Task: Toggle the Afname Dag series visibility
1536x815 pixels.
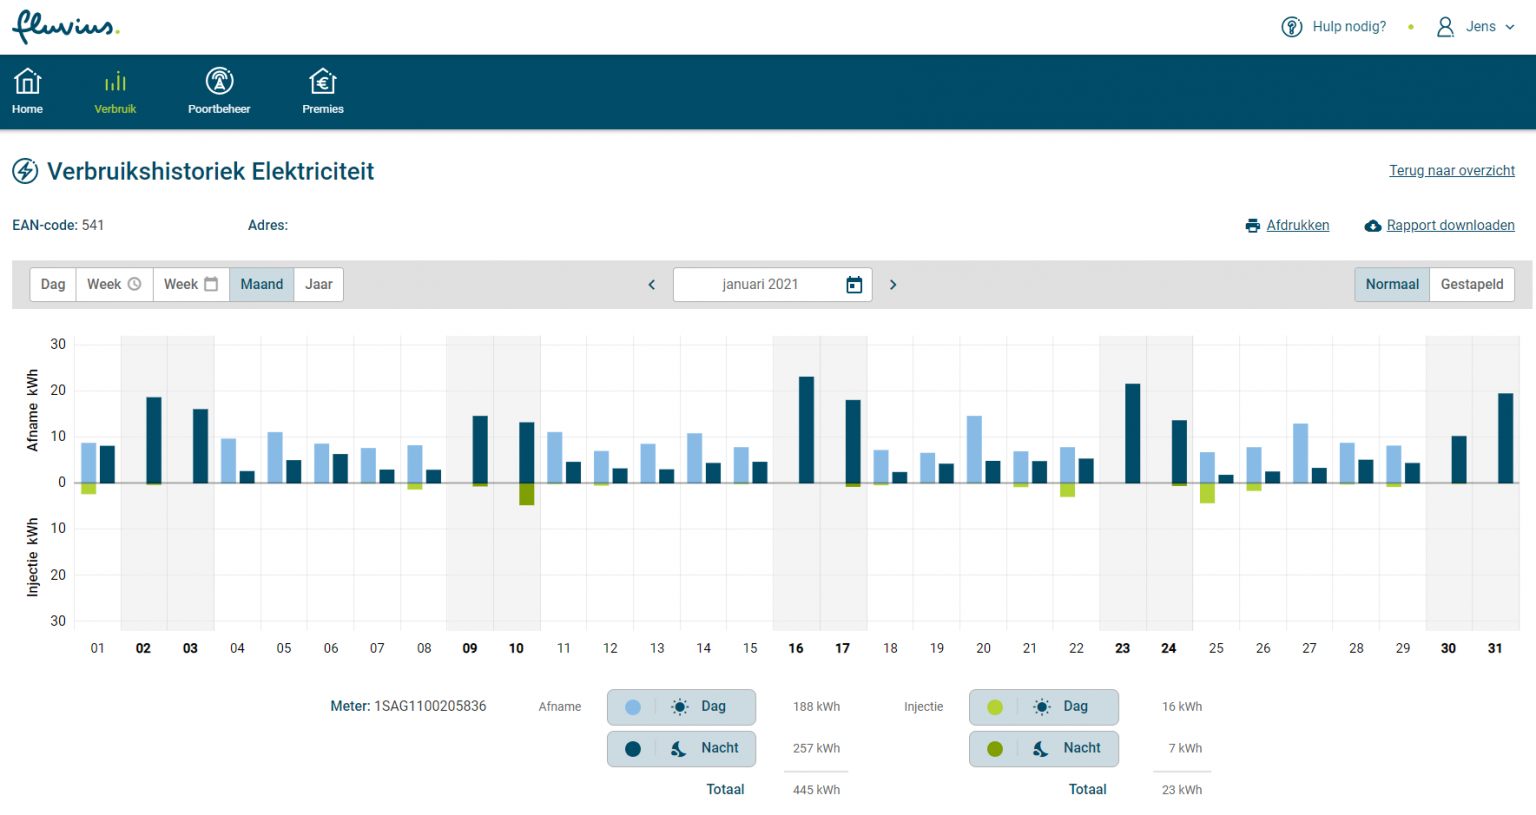Action: tap(681, 707)
